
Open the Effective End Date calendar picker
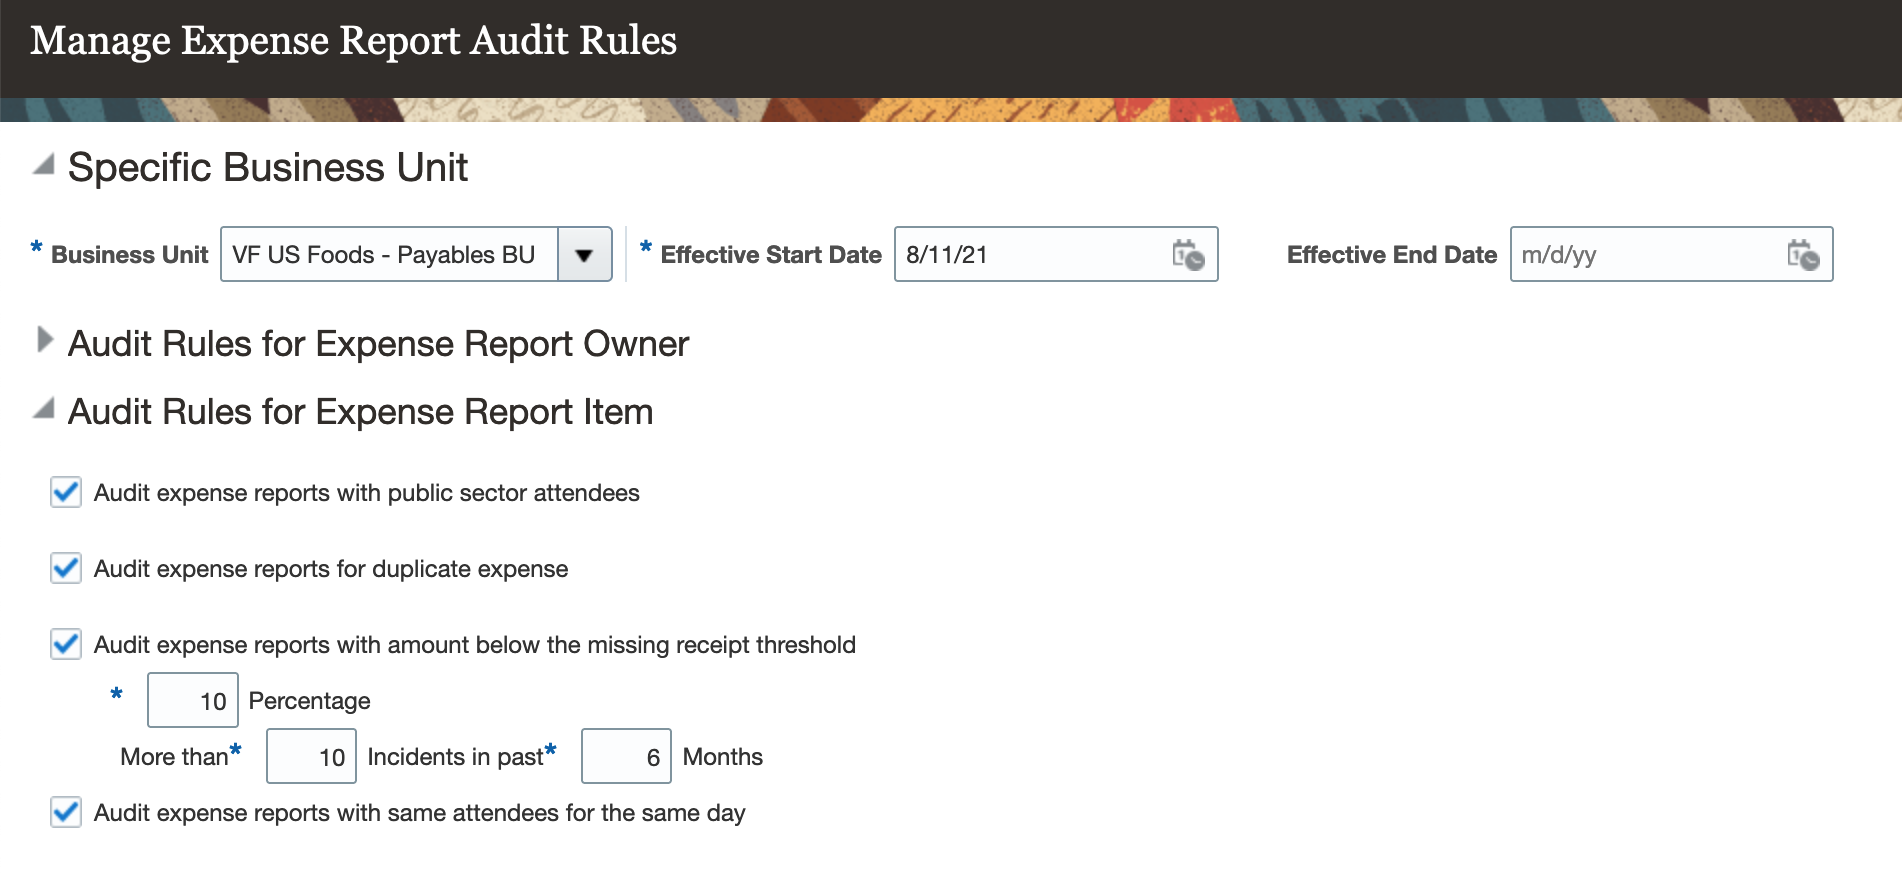(x=1803, y=255)
